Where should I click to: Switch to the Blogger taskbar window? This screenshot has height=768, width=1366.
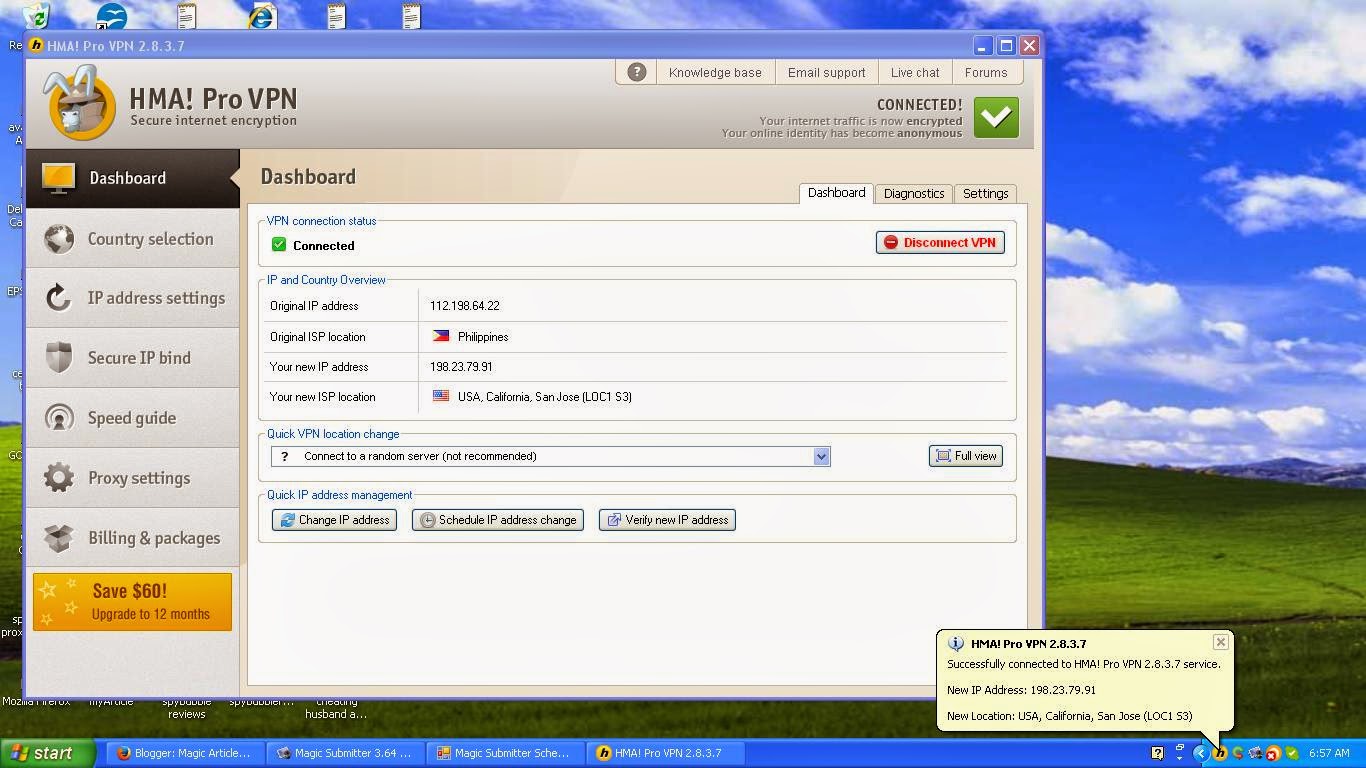tap(185, 753)
